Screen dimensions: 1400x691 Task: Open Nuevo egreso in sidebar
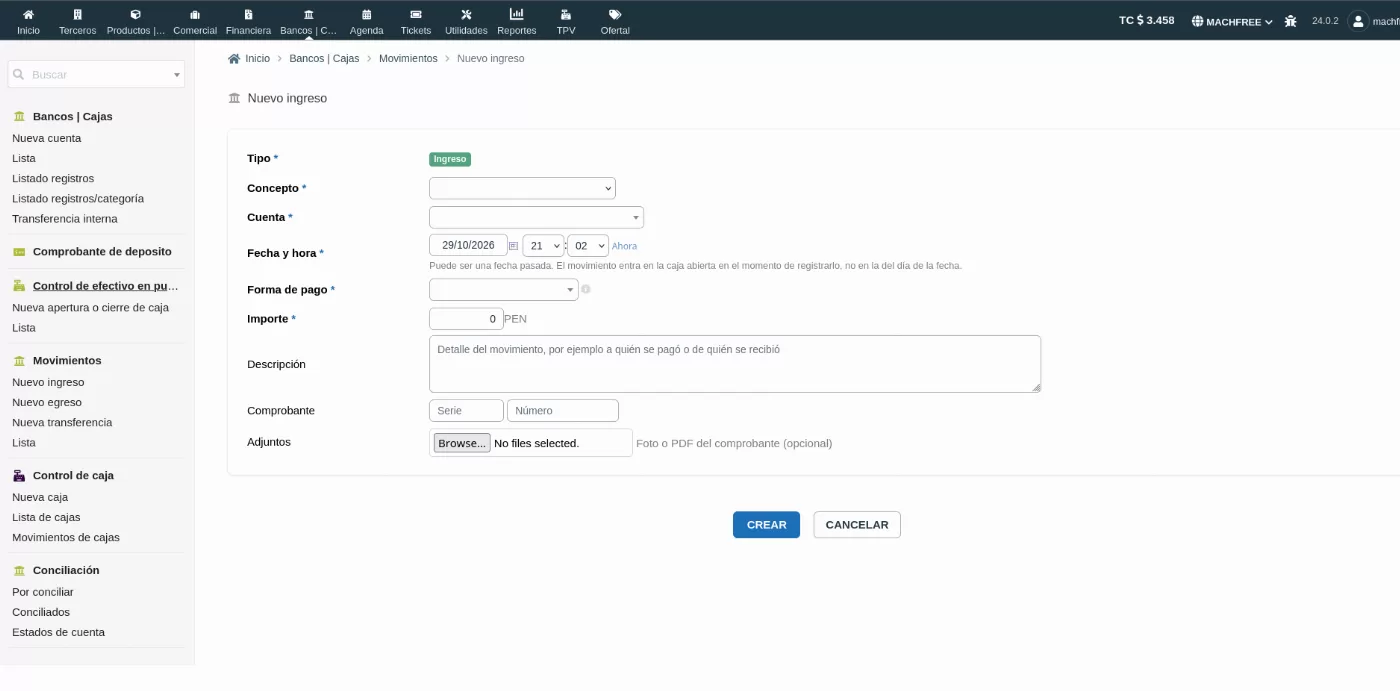[47, 402]
